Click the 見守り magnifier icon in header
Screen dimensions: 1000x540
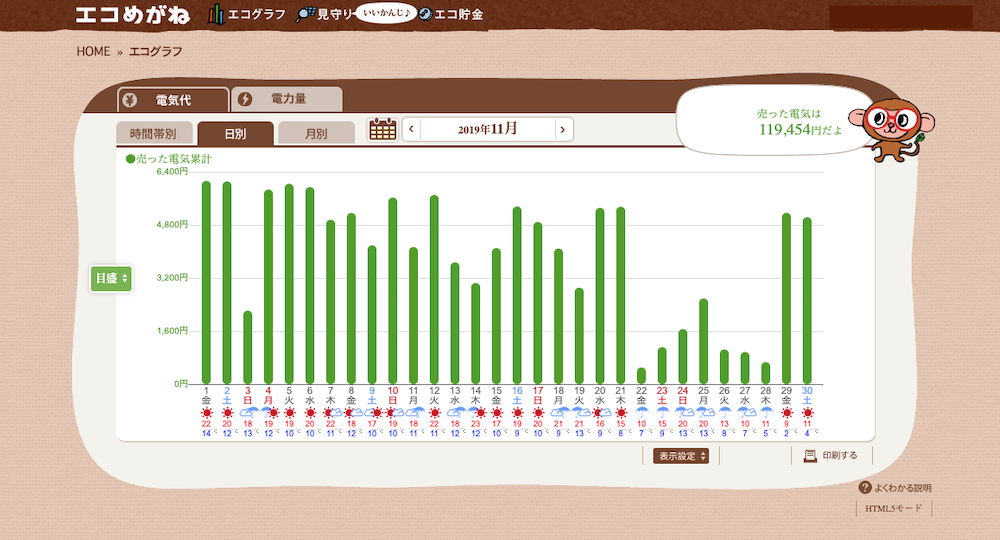coord(305,15)
